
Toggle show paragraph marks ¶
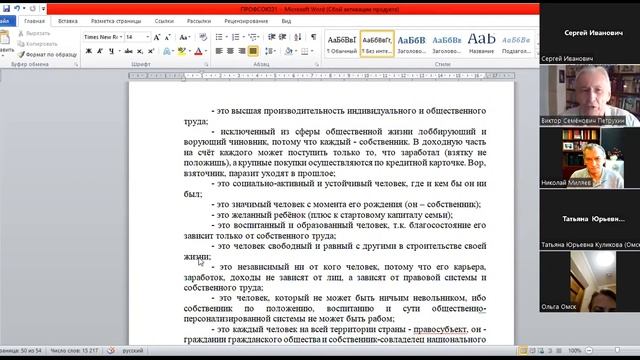tap(313, 38)
